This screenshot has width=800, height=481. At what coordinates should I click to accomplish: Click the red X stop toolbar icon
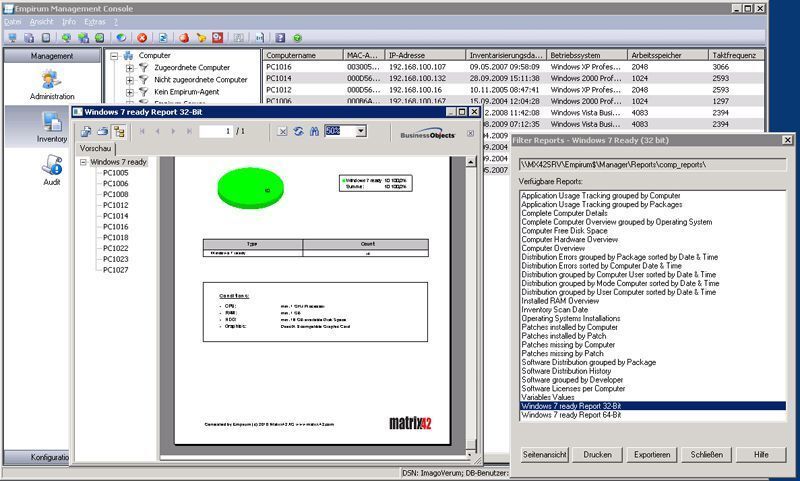[x=142, y=38]
